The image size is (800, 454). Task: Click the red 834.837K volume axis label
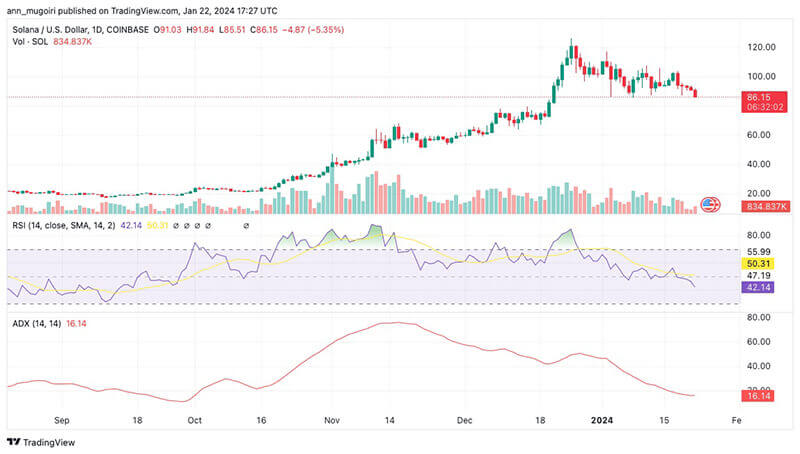(765, 207)
